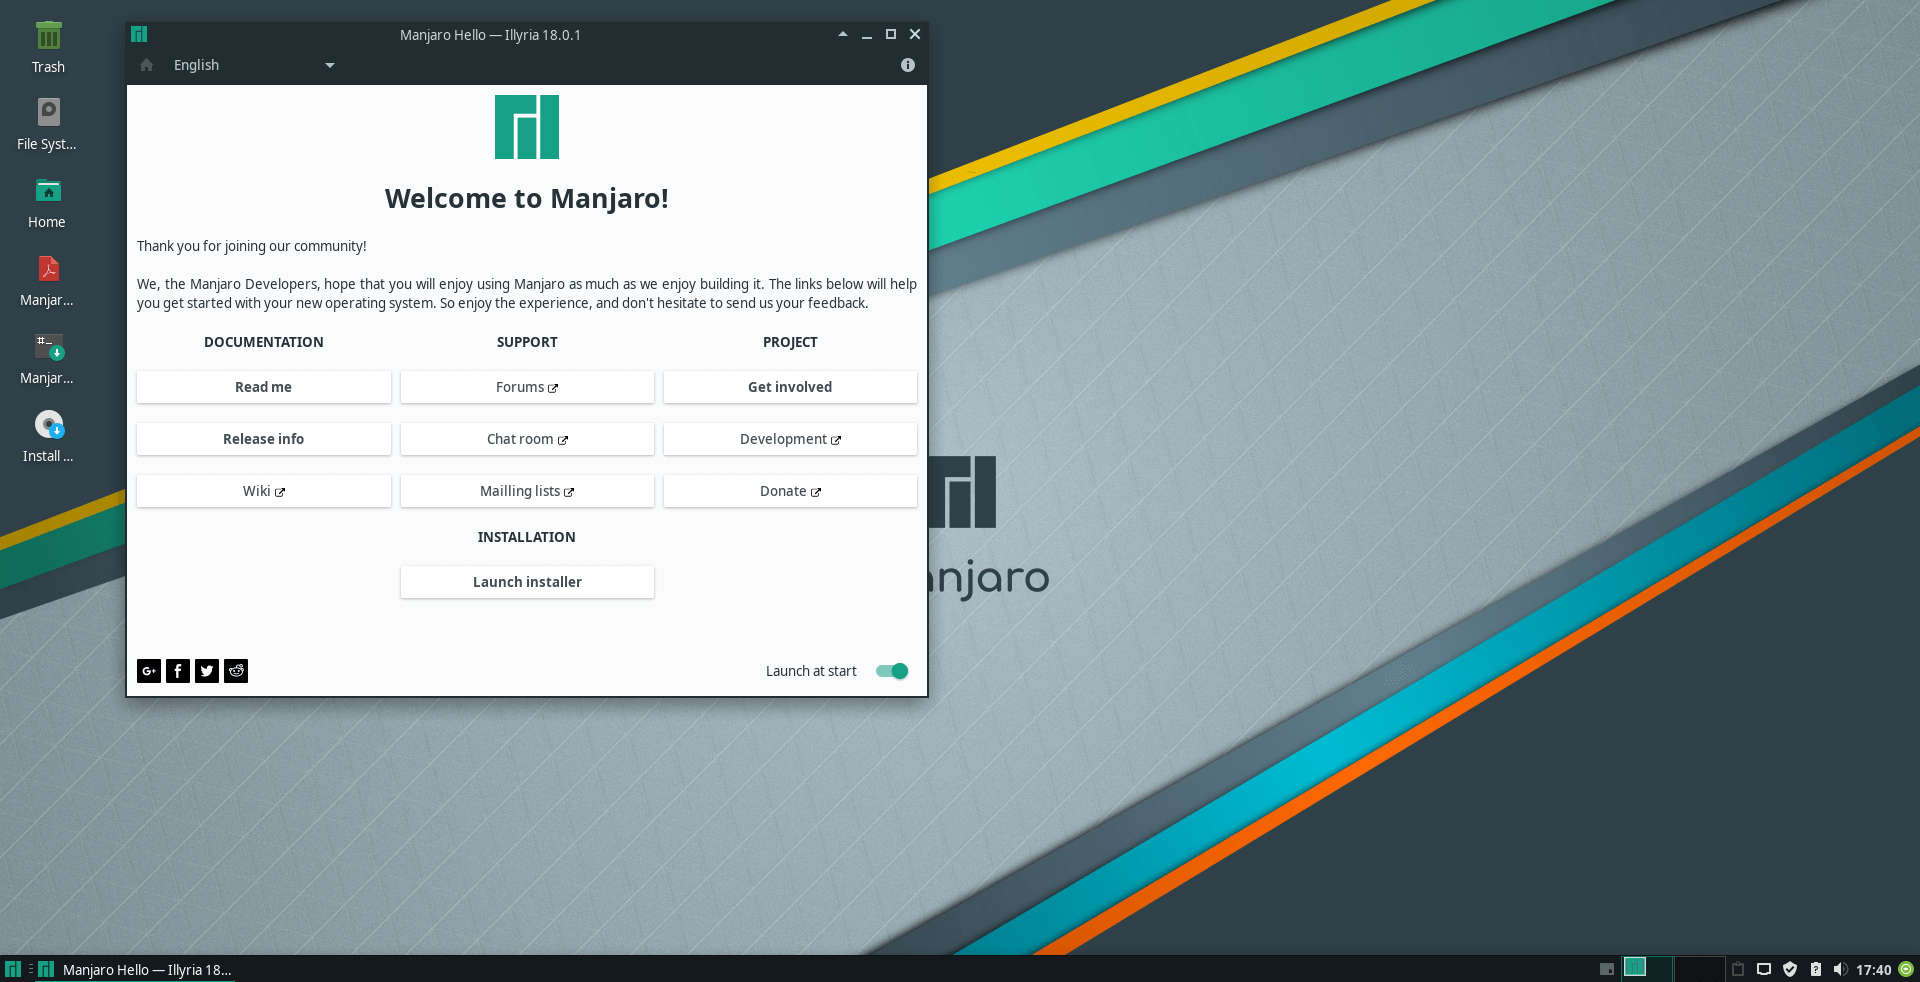Click 'Thank you for joining our community!' text
This screenshot has width=1920, height=982.
click(x=252, y=246)
